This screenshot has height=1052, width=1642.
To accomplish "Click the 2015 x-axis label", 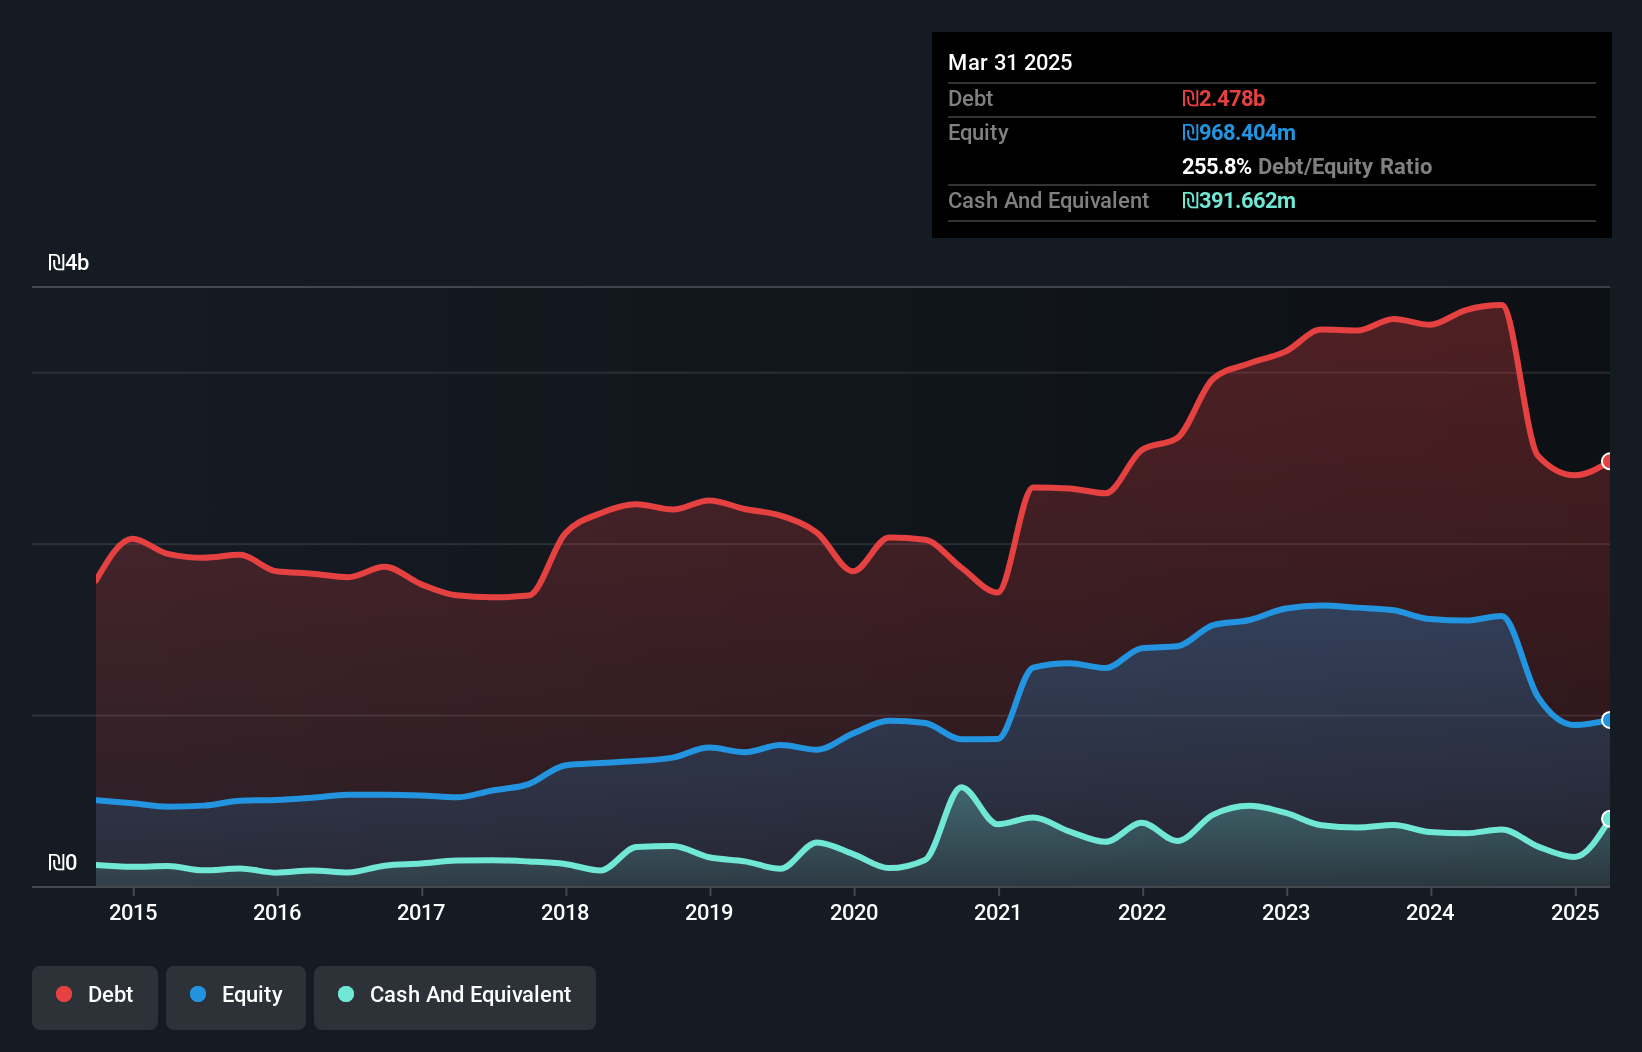I will 133,912.
